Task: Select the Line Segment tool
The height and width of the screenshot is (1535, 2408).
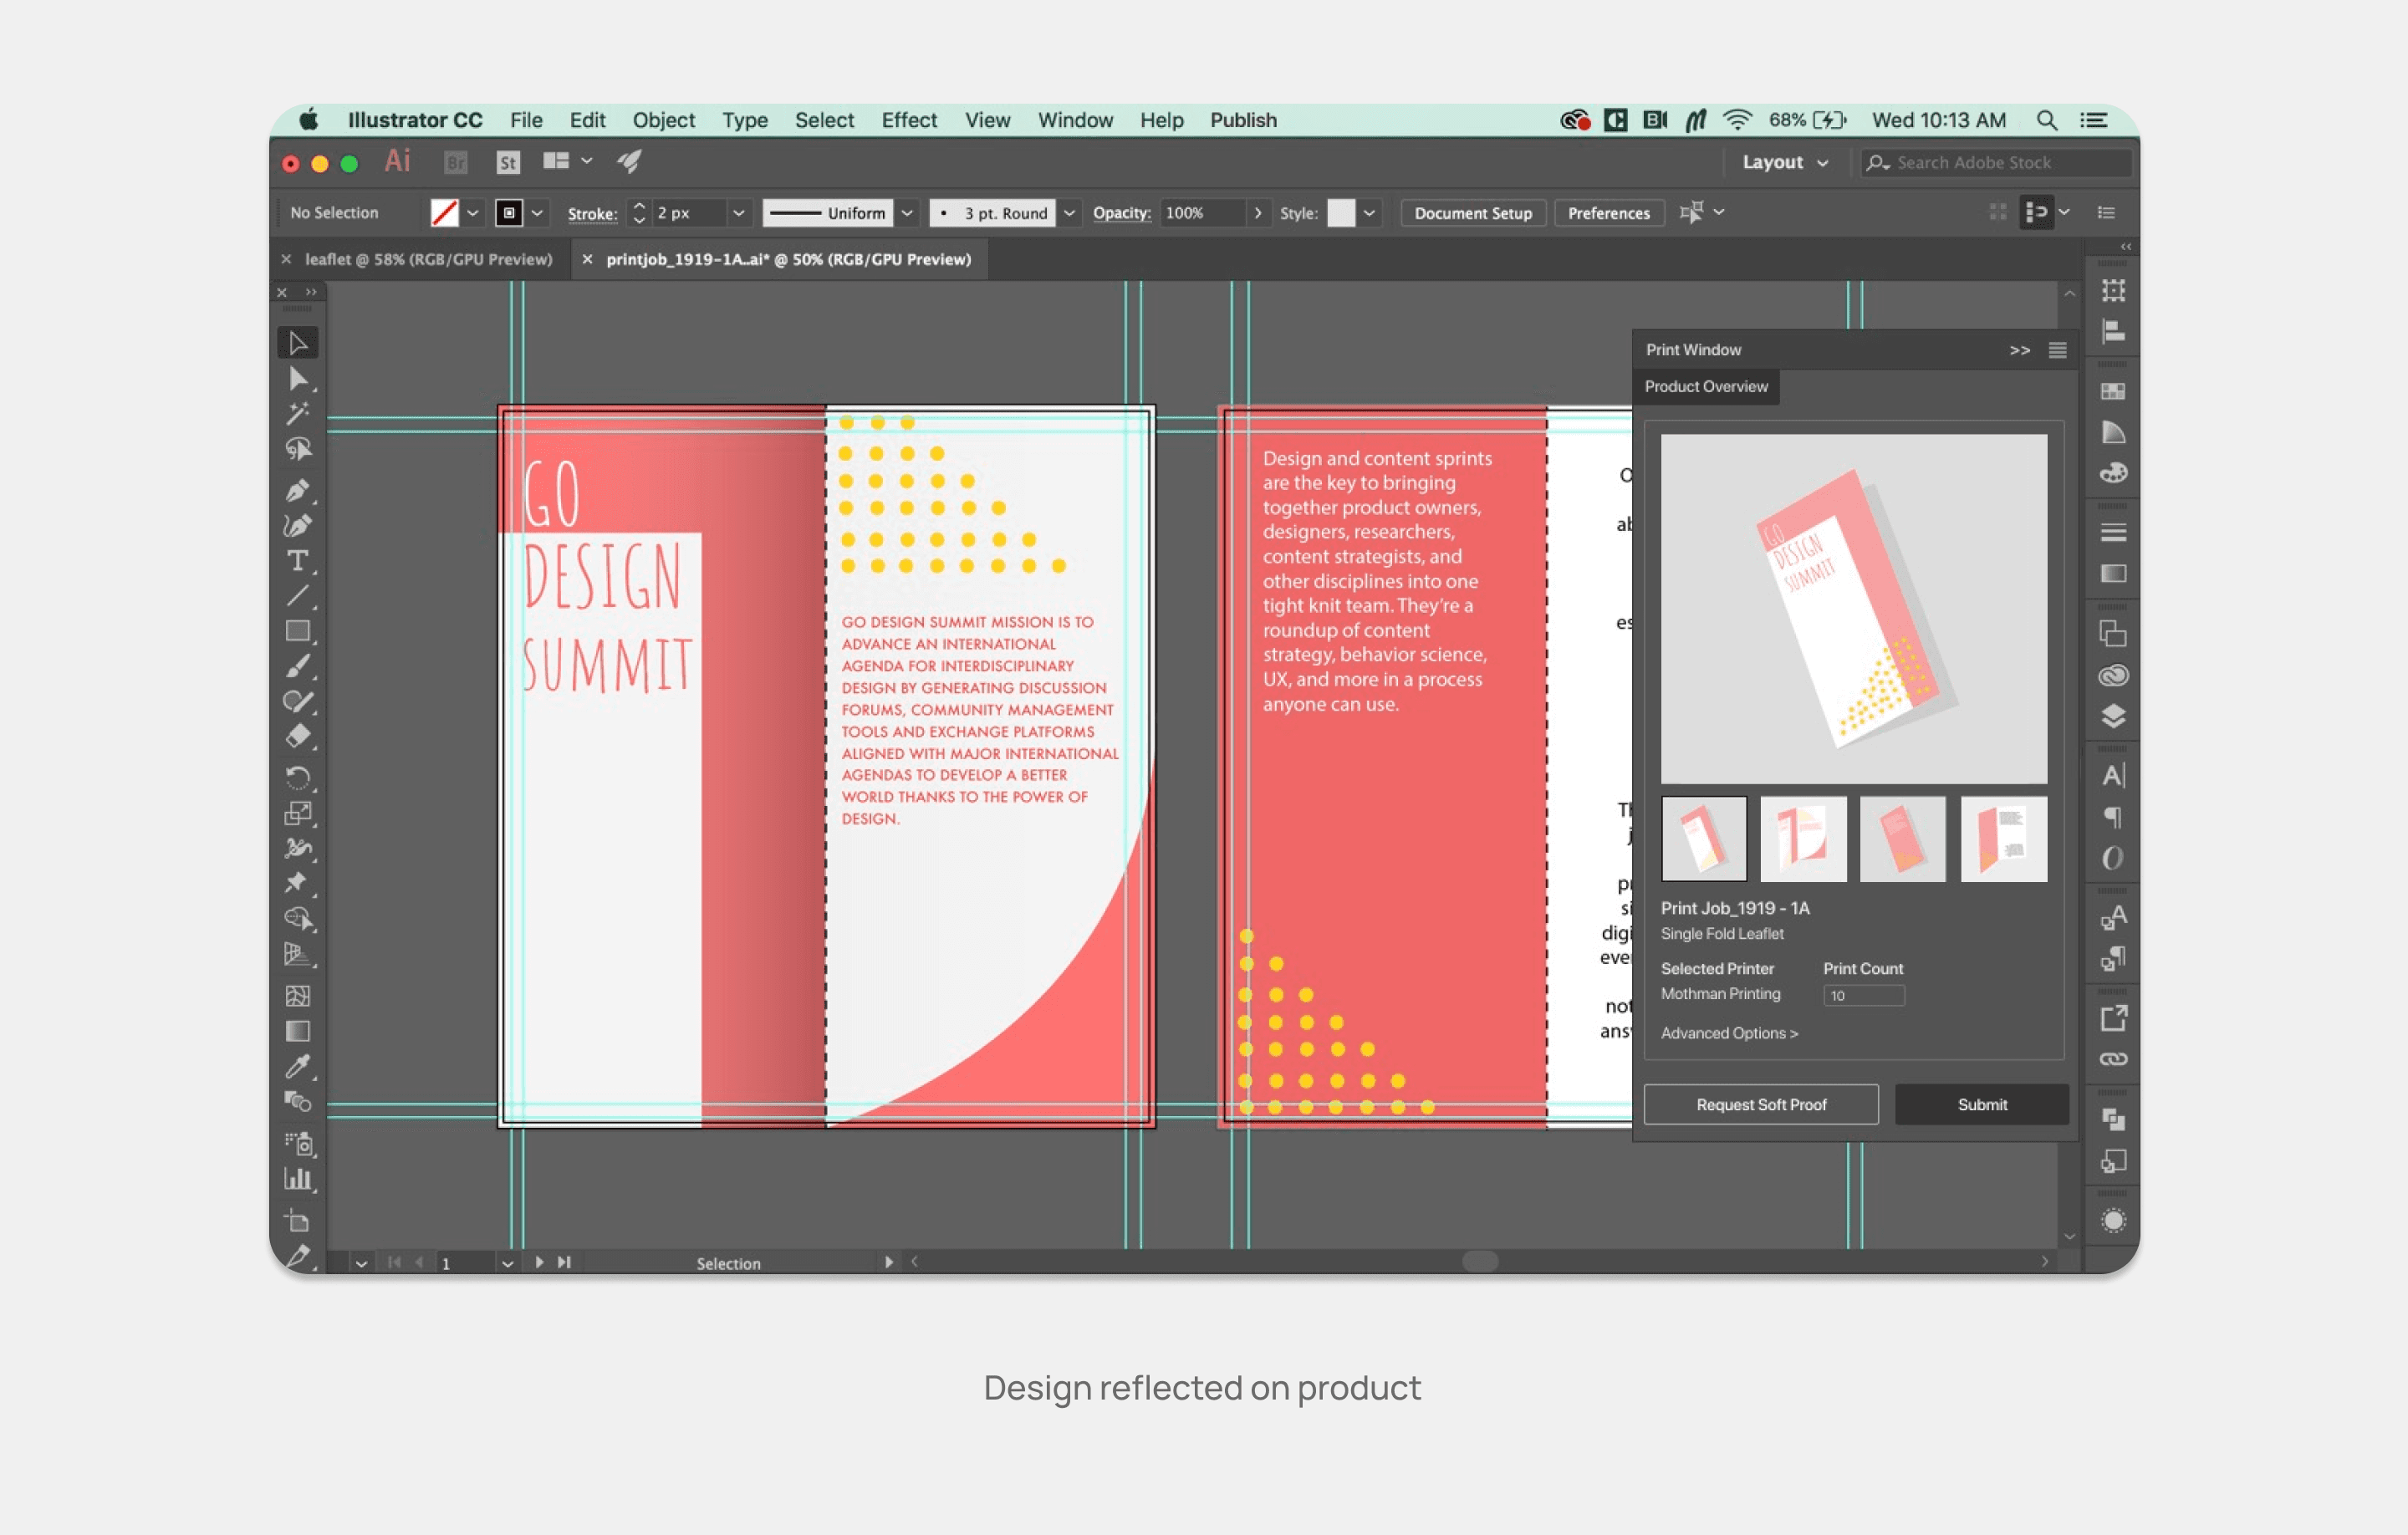Action: click(297, 596)
